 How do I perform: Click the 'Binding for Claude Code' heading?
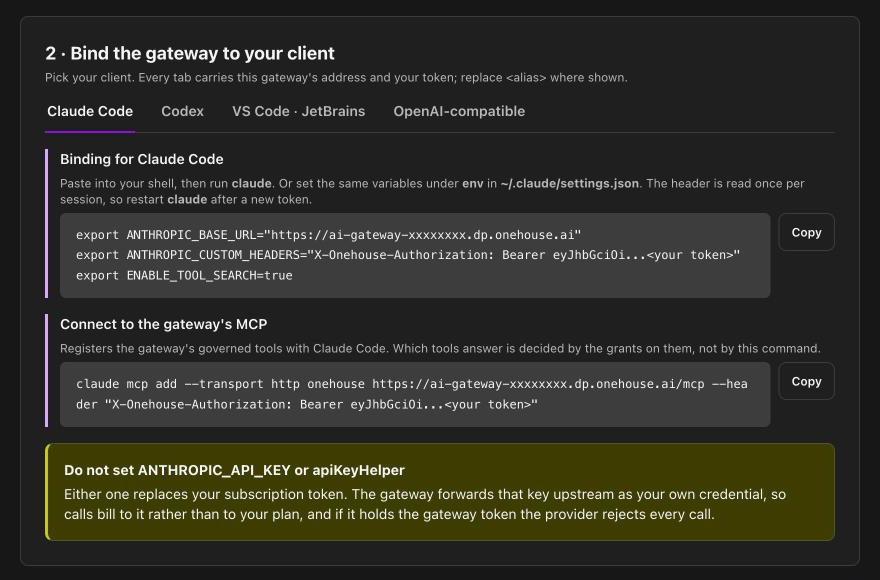click(141, 159)
